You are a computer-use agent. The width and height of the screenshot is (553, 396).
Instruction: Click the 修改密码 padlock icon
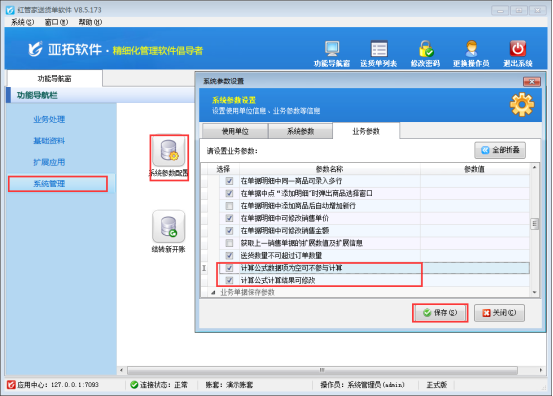426,49
